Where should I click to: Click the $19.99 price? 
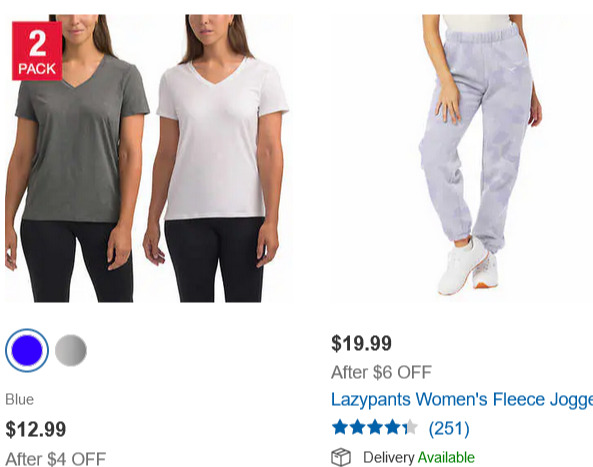coord(362,343)
